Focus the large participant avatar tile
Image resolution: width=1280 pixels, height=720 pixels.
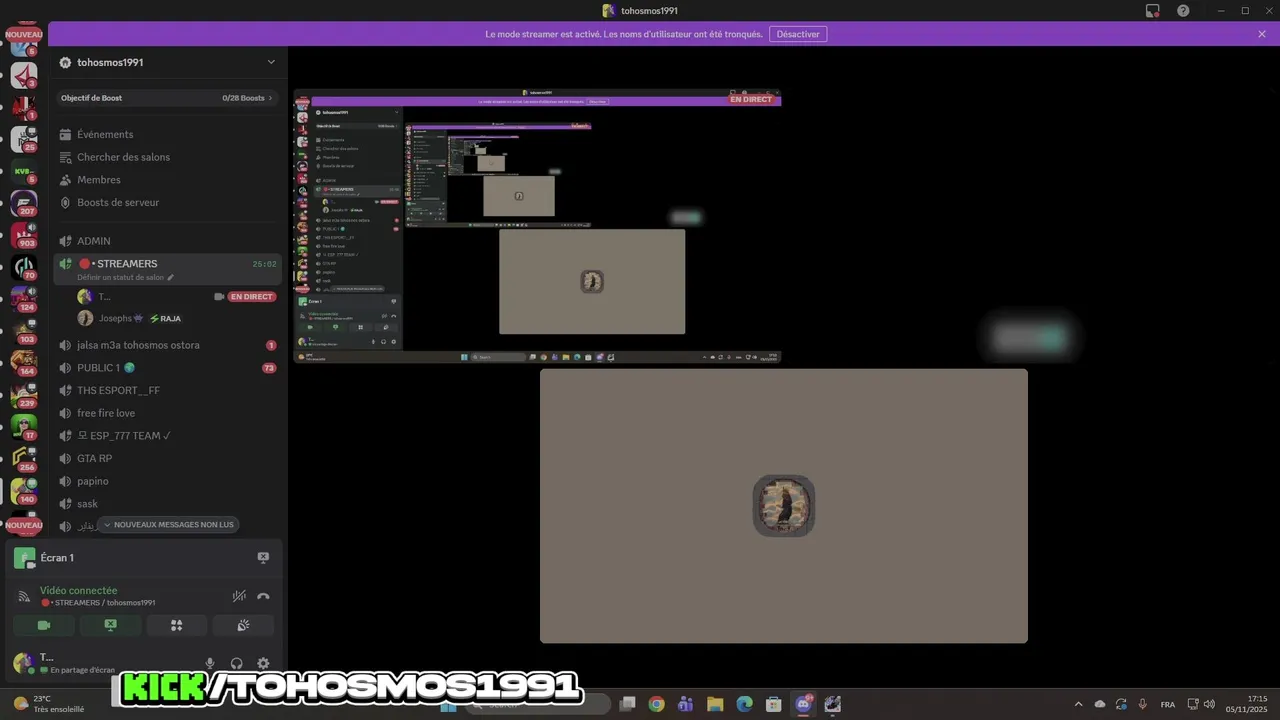point(784,506)
